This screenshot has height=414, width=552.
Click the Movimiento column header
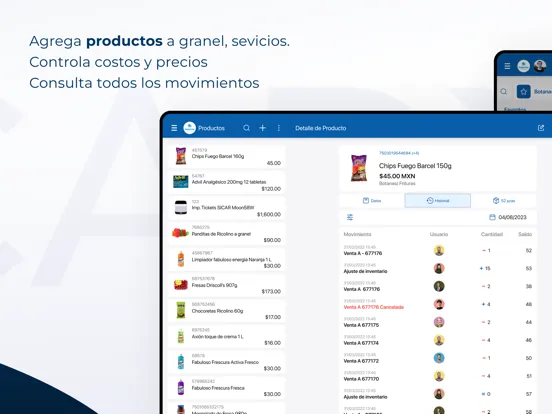357,234
